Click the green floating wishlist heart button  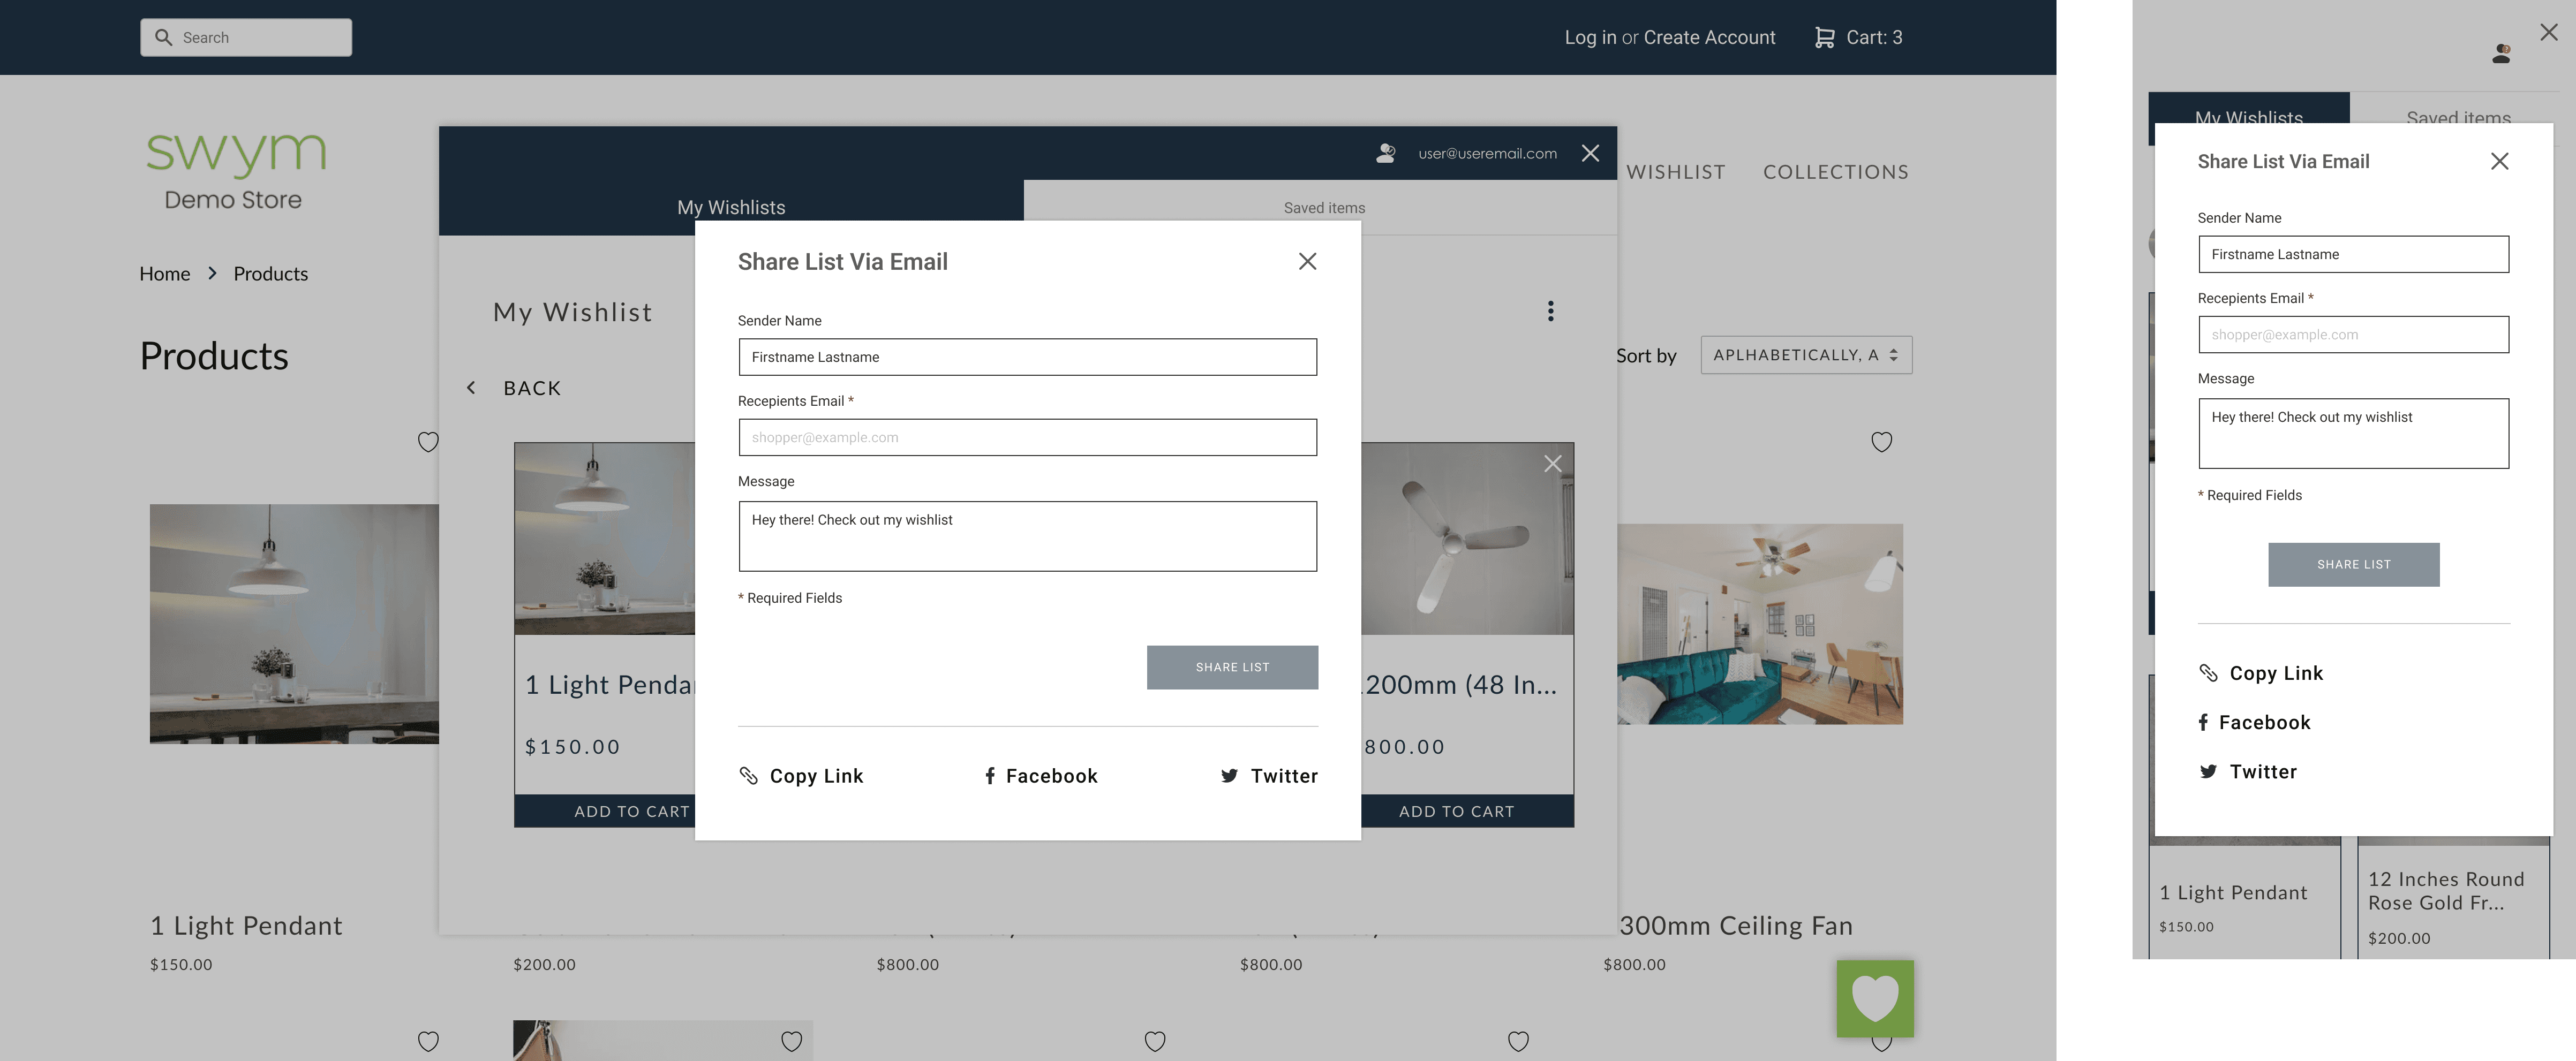coord(1875,998)
